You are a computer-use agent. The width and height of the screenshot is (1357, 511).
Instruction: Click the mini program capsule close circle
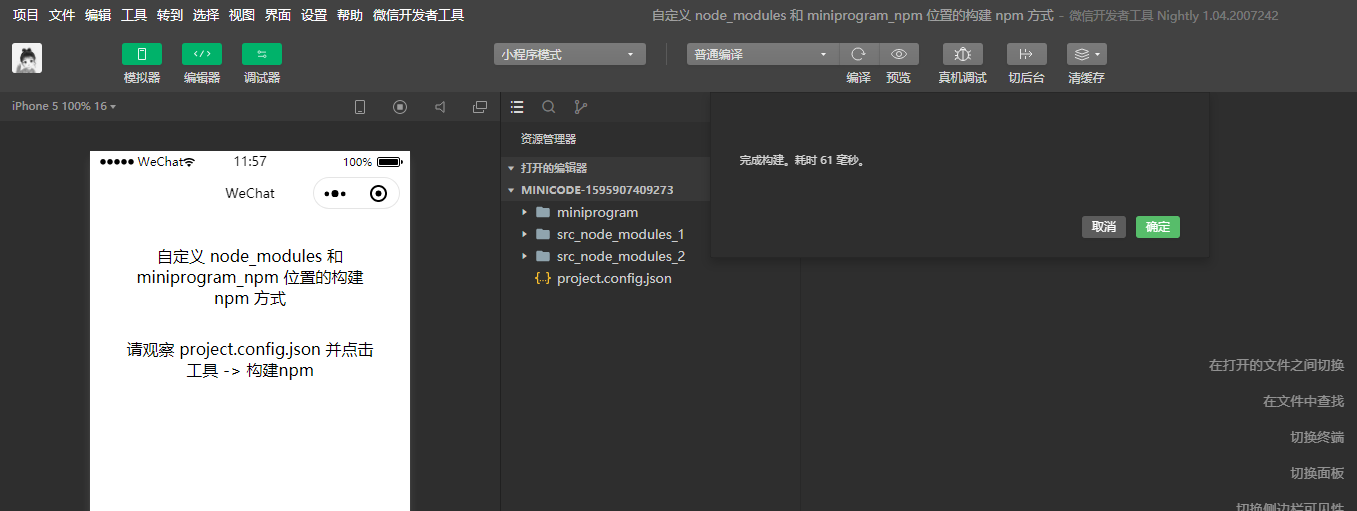[378, 194]
